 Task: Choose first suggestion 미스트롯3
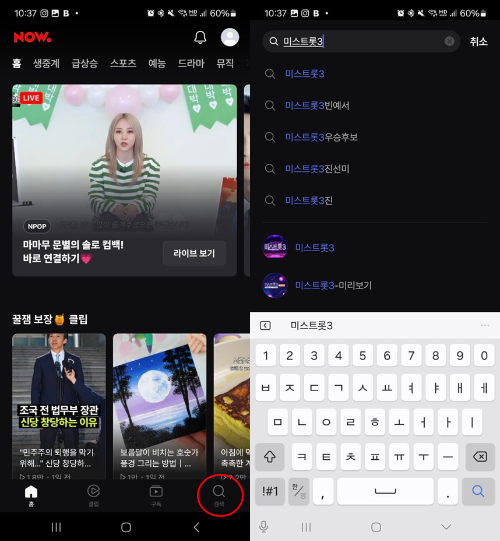(x=305, y=73)
